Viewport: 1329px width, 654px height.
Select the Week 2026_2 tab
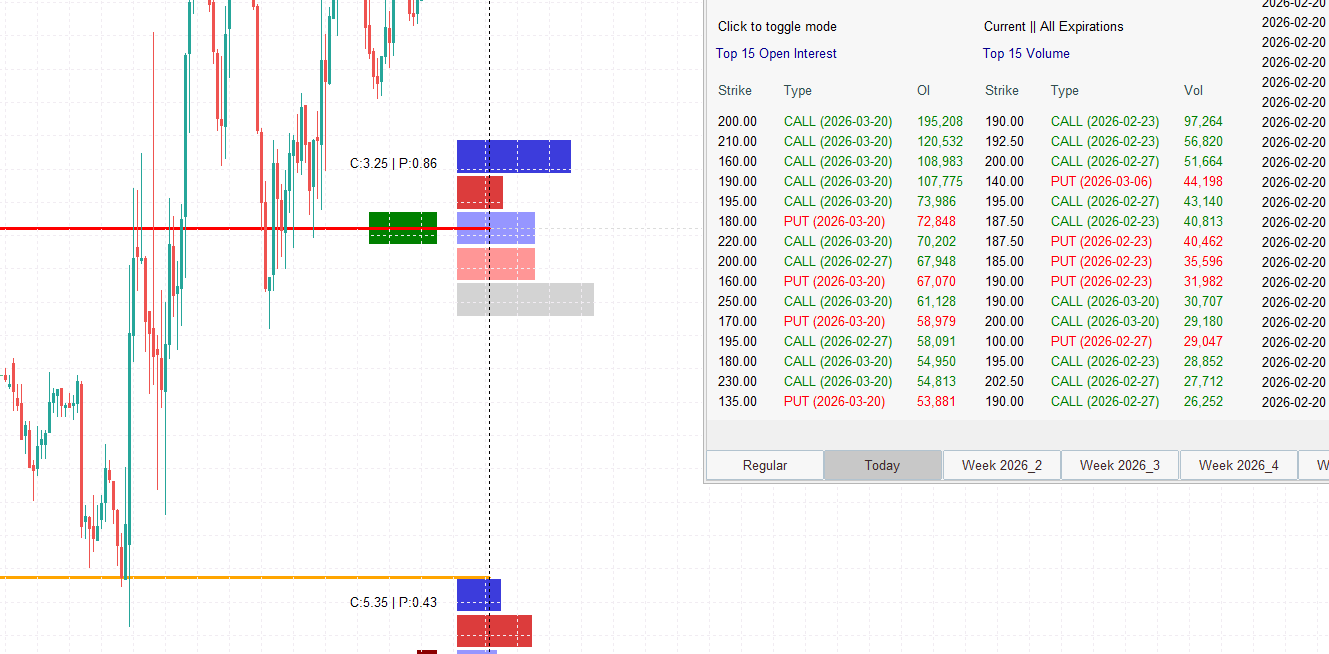1001,465
